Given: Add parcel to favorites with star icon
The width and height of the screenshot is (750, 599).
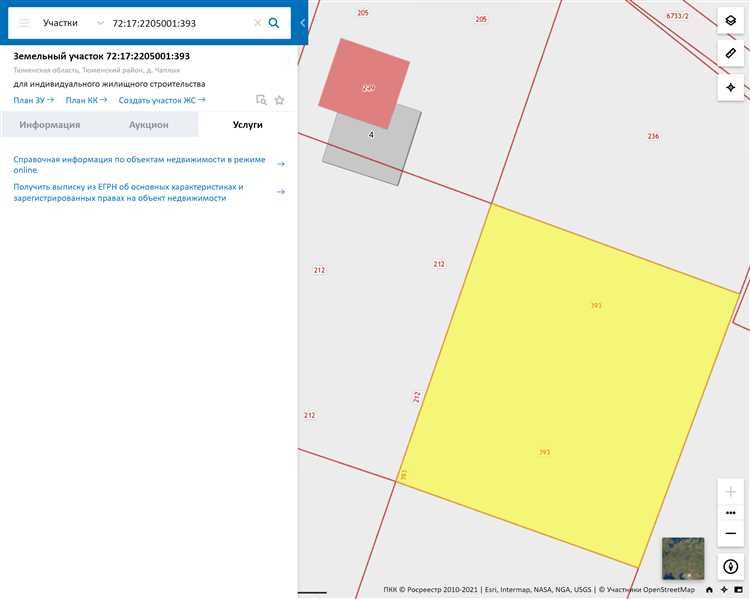Looking at the screenshot, I should [279, 100].
